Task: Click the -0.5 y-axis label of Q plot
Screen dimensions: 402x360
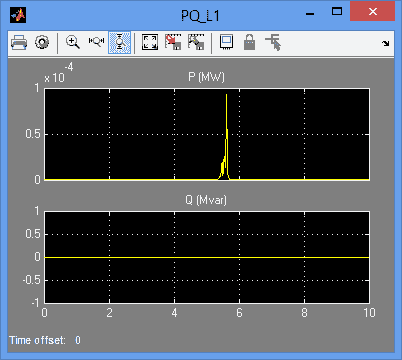Action: pos(32,280)
